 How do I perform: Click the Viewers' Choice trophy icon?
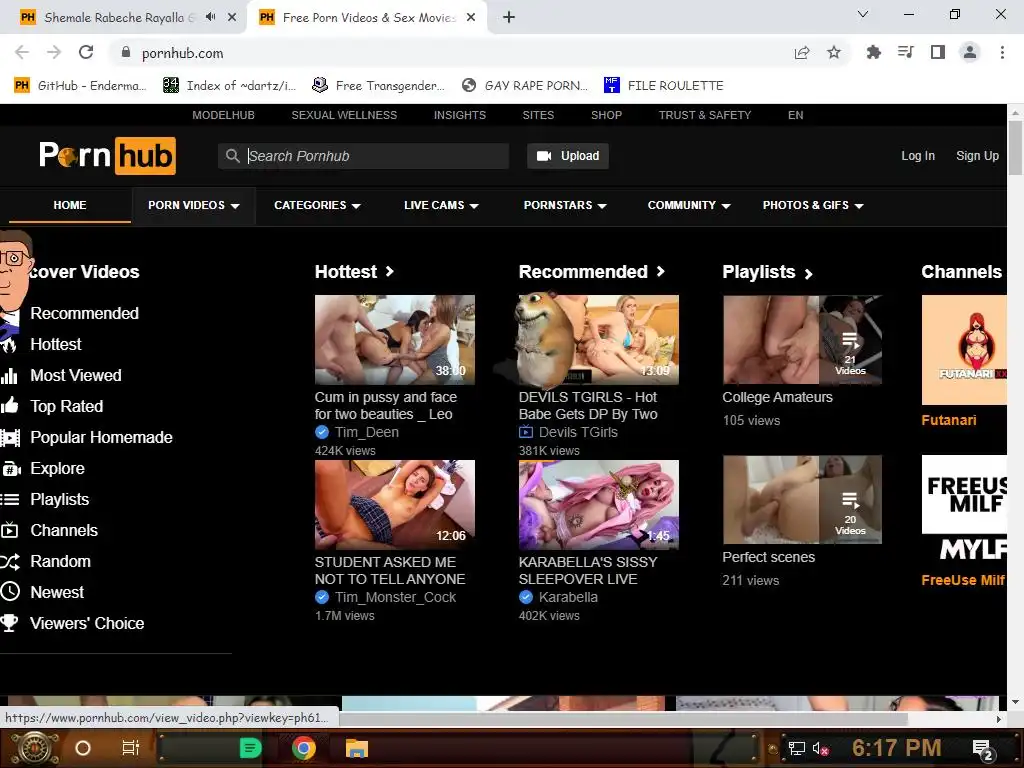pos(9,623)
